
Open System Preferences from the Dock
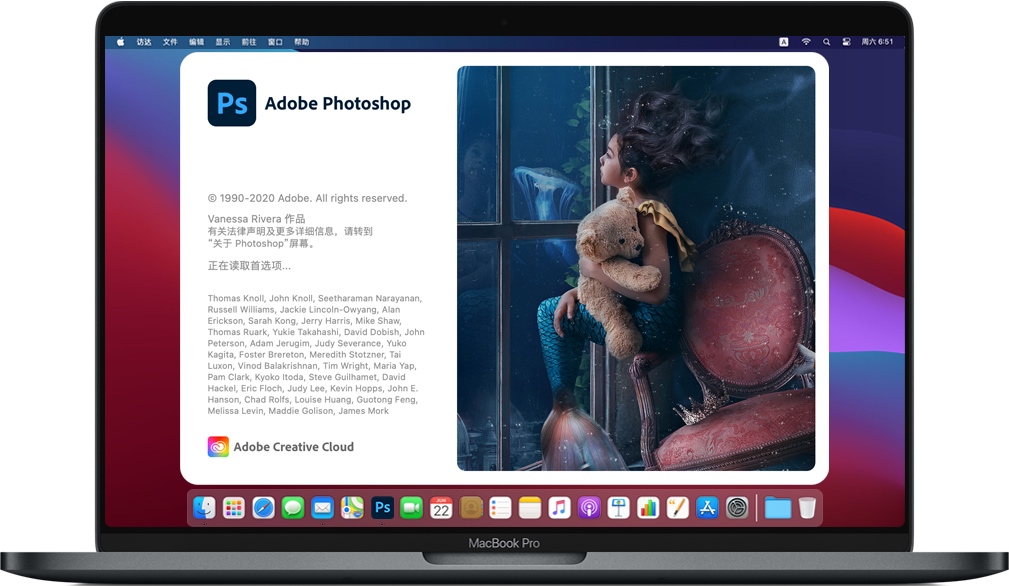[x=736, y=507]
